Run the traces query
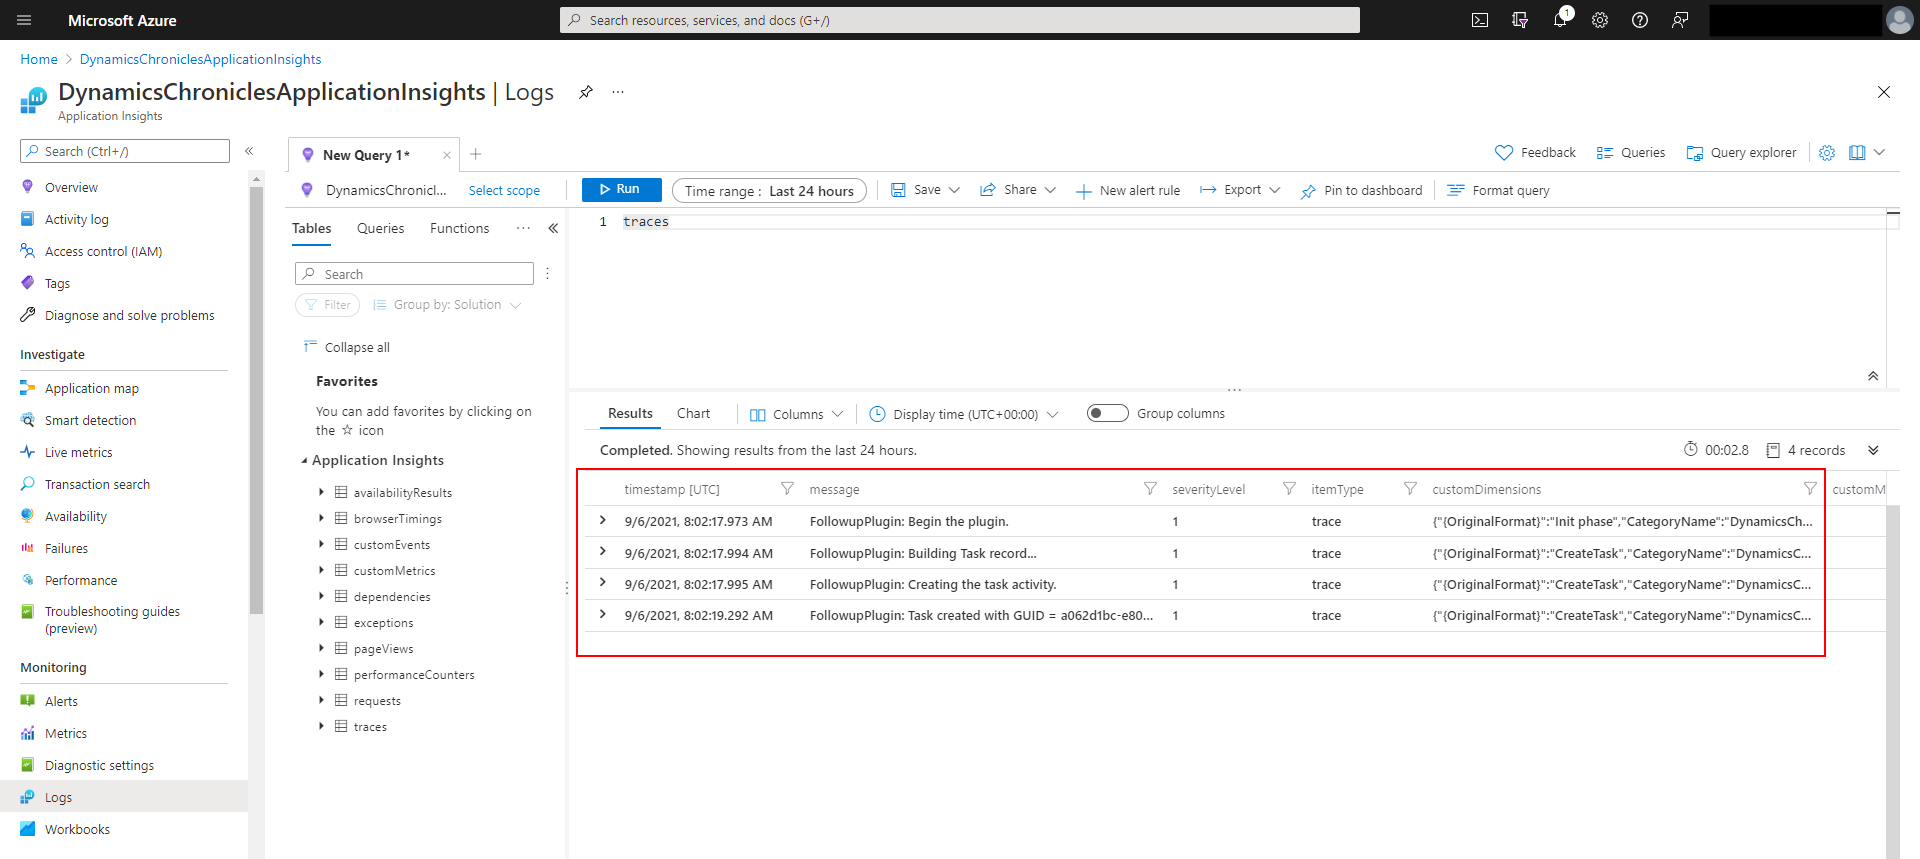 621,189
